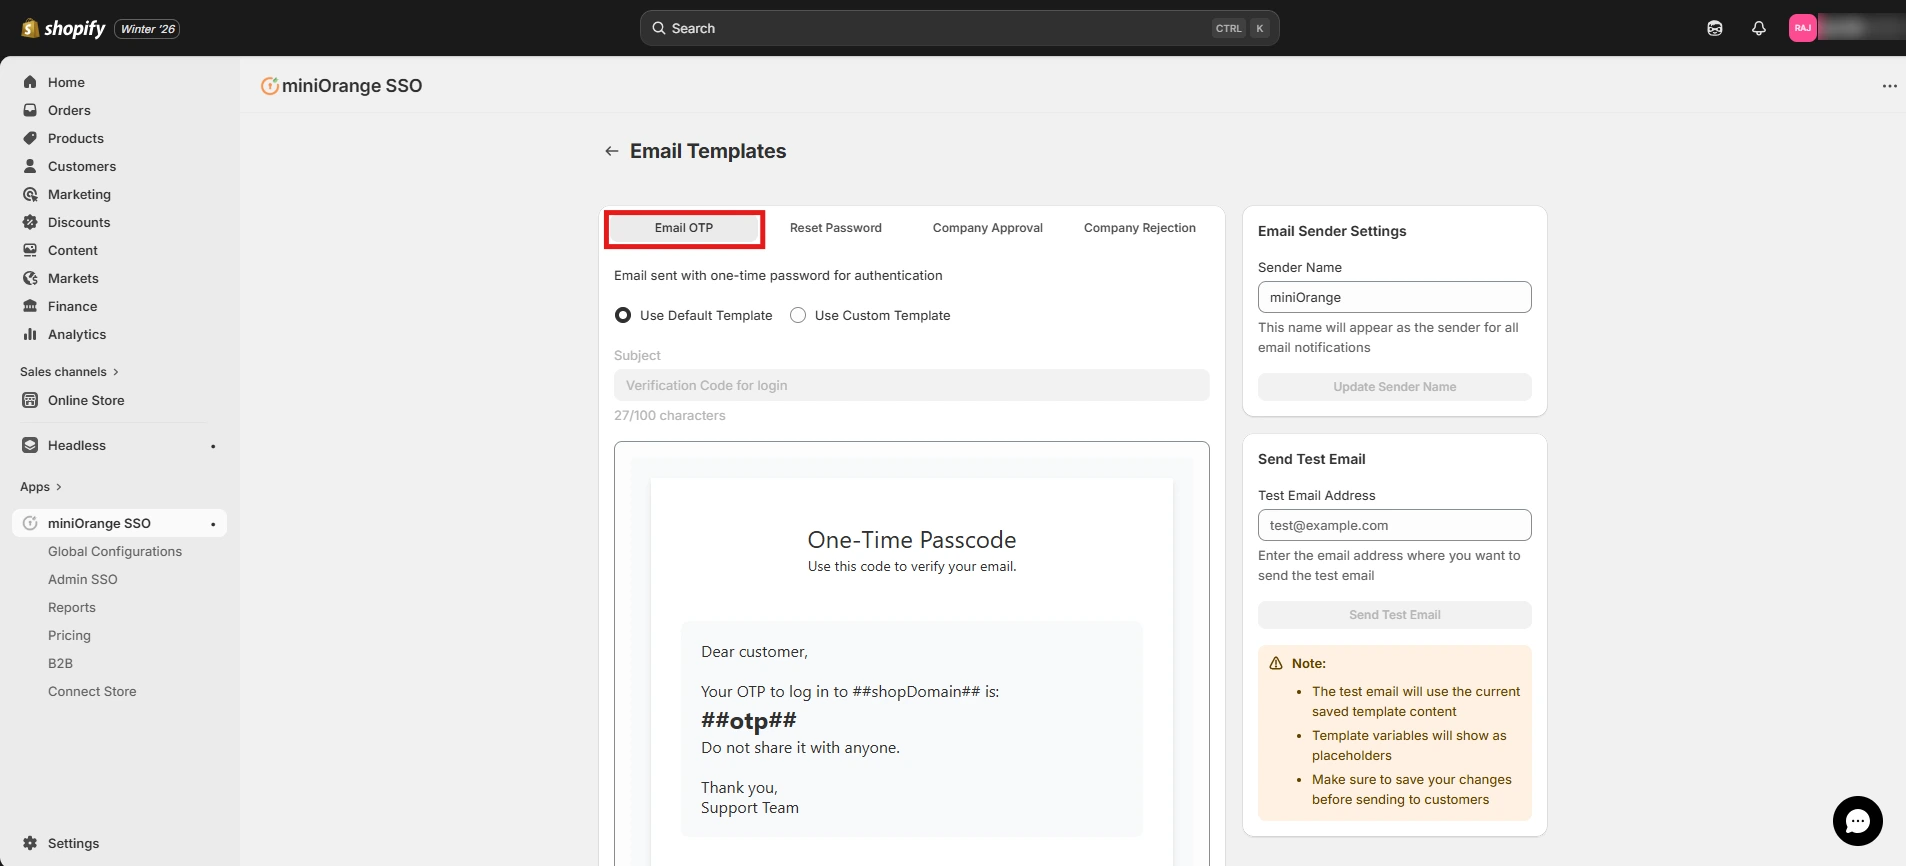Click the Customers person icon
This screenshot has width=1906, height=866.
(x=30, y=166)
